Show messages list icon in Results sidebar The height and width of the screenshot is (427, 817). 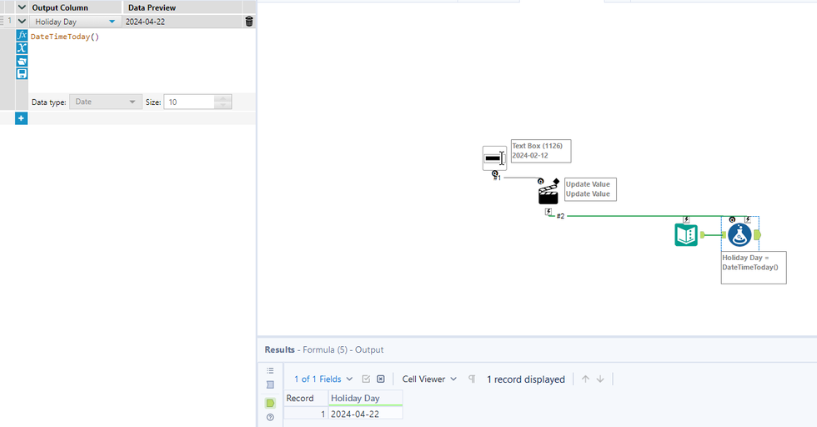coord(270,371)
